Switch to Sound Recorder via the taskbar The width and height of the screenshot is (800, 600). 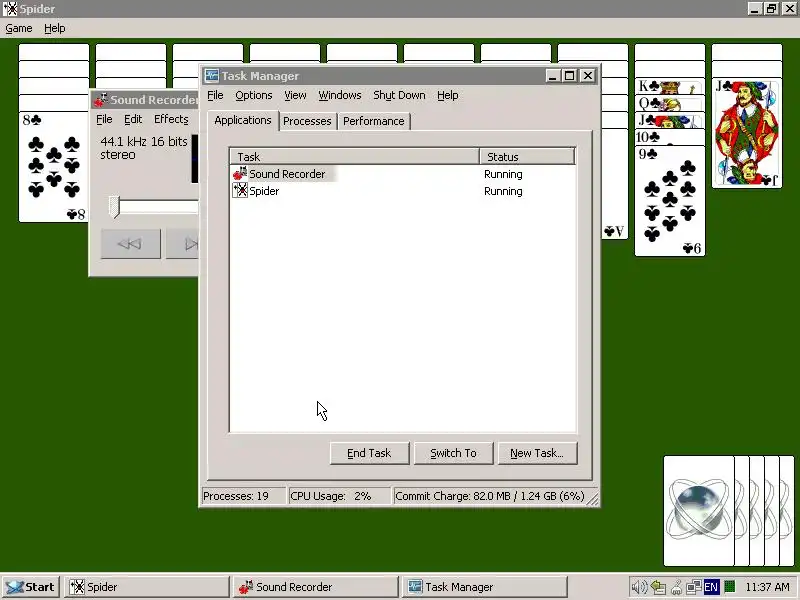316,587
